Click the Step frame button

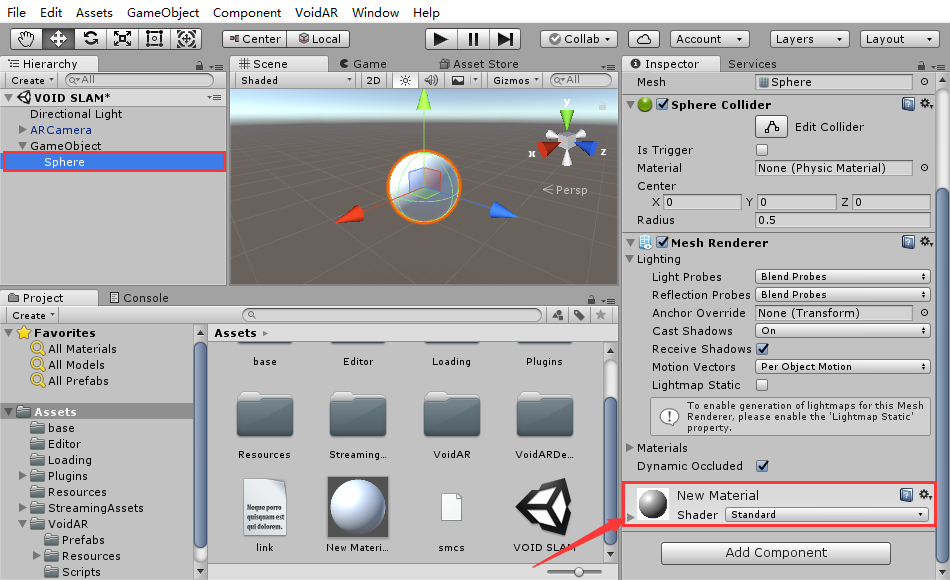pyautogui.click(x=505, y=39)
